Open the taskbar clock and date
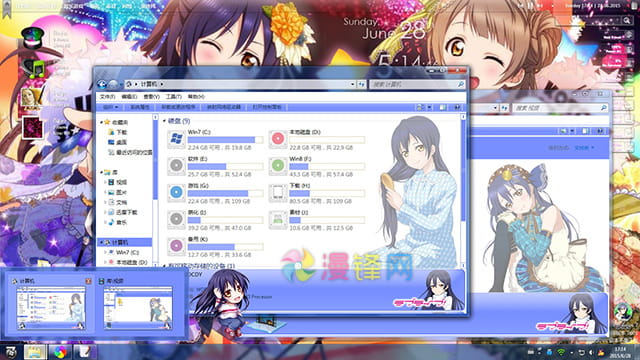This screenshot has height=360, width=640. pos(620,352)
